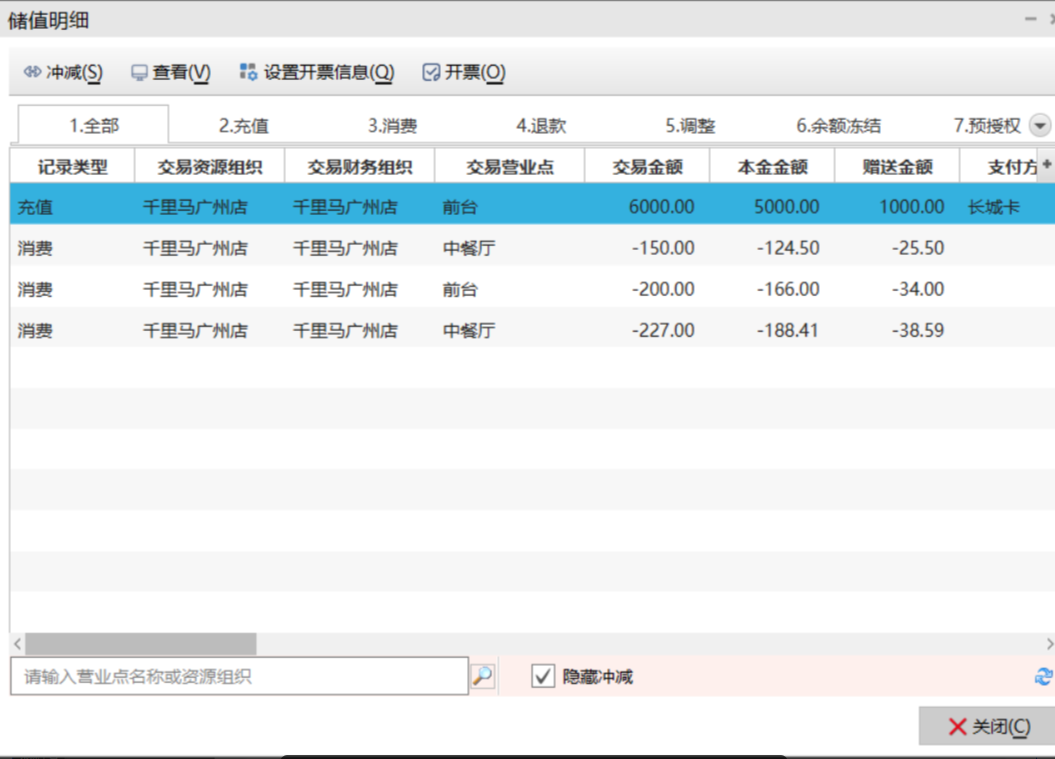1055x759 pixels.
Task: Expand the tab overflow dropdown arrow
Action: 1040,126
